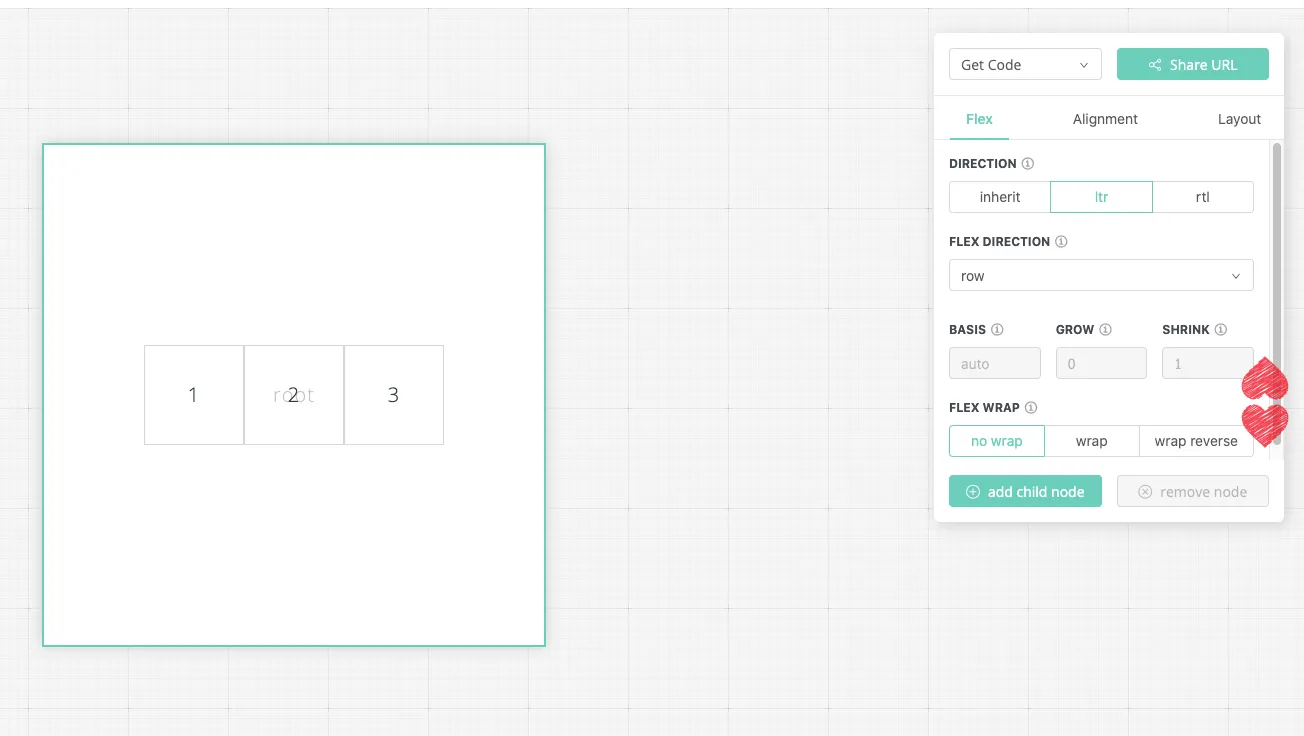
Task: Select the inherit direction option
Action: click(999, 197)
